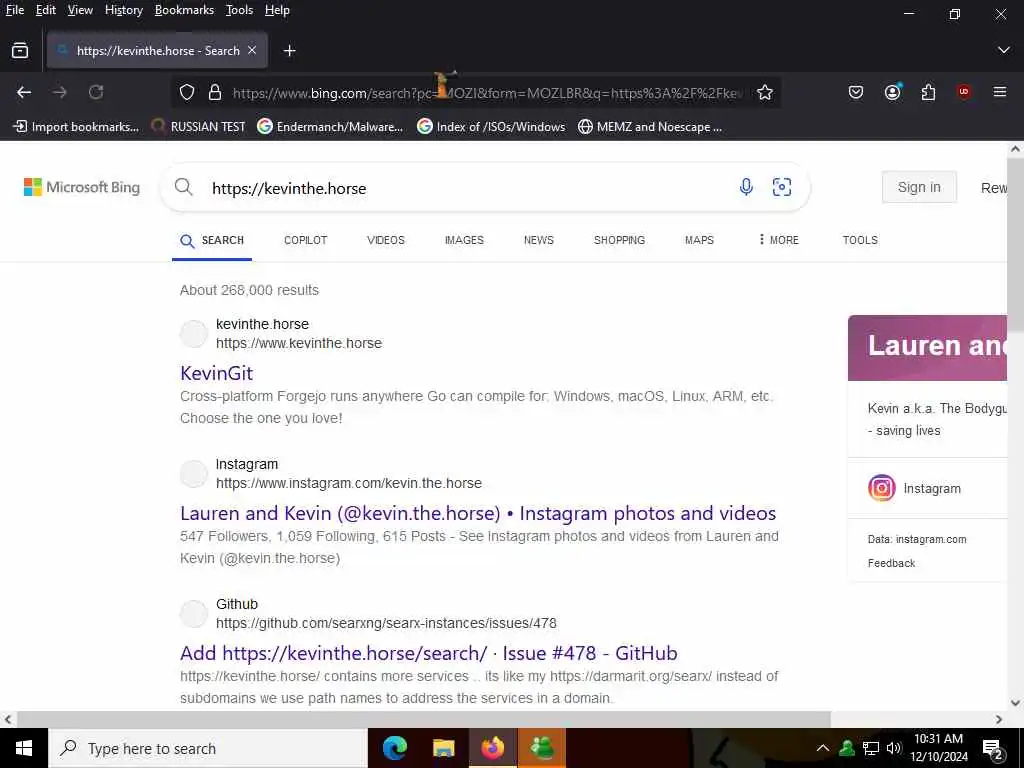Click Feedback in the side panel
Image resolution: width=1024 pixels, height=768 pixels.
click(891, 563)
